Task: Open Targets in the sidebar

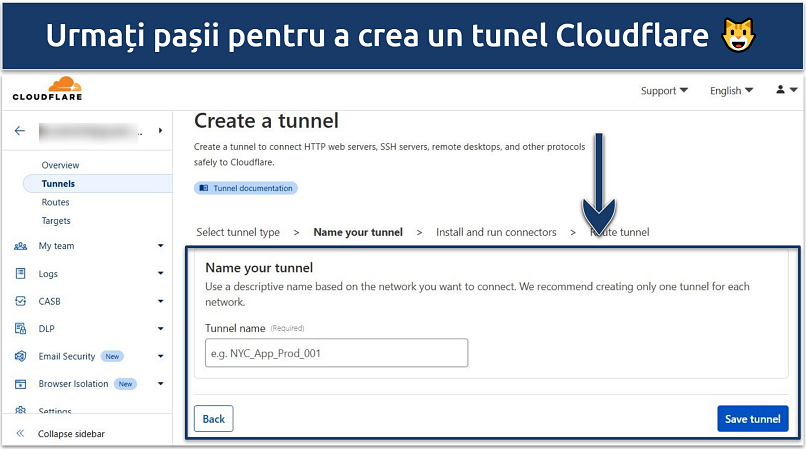Action: tap(56, 221)
